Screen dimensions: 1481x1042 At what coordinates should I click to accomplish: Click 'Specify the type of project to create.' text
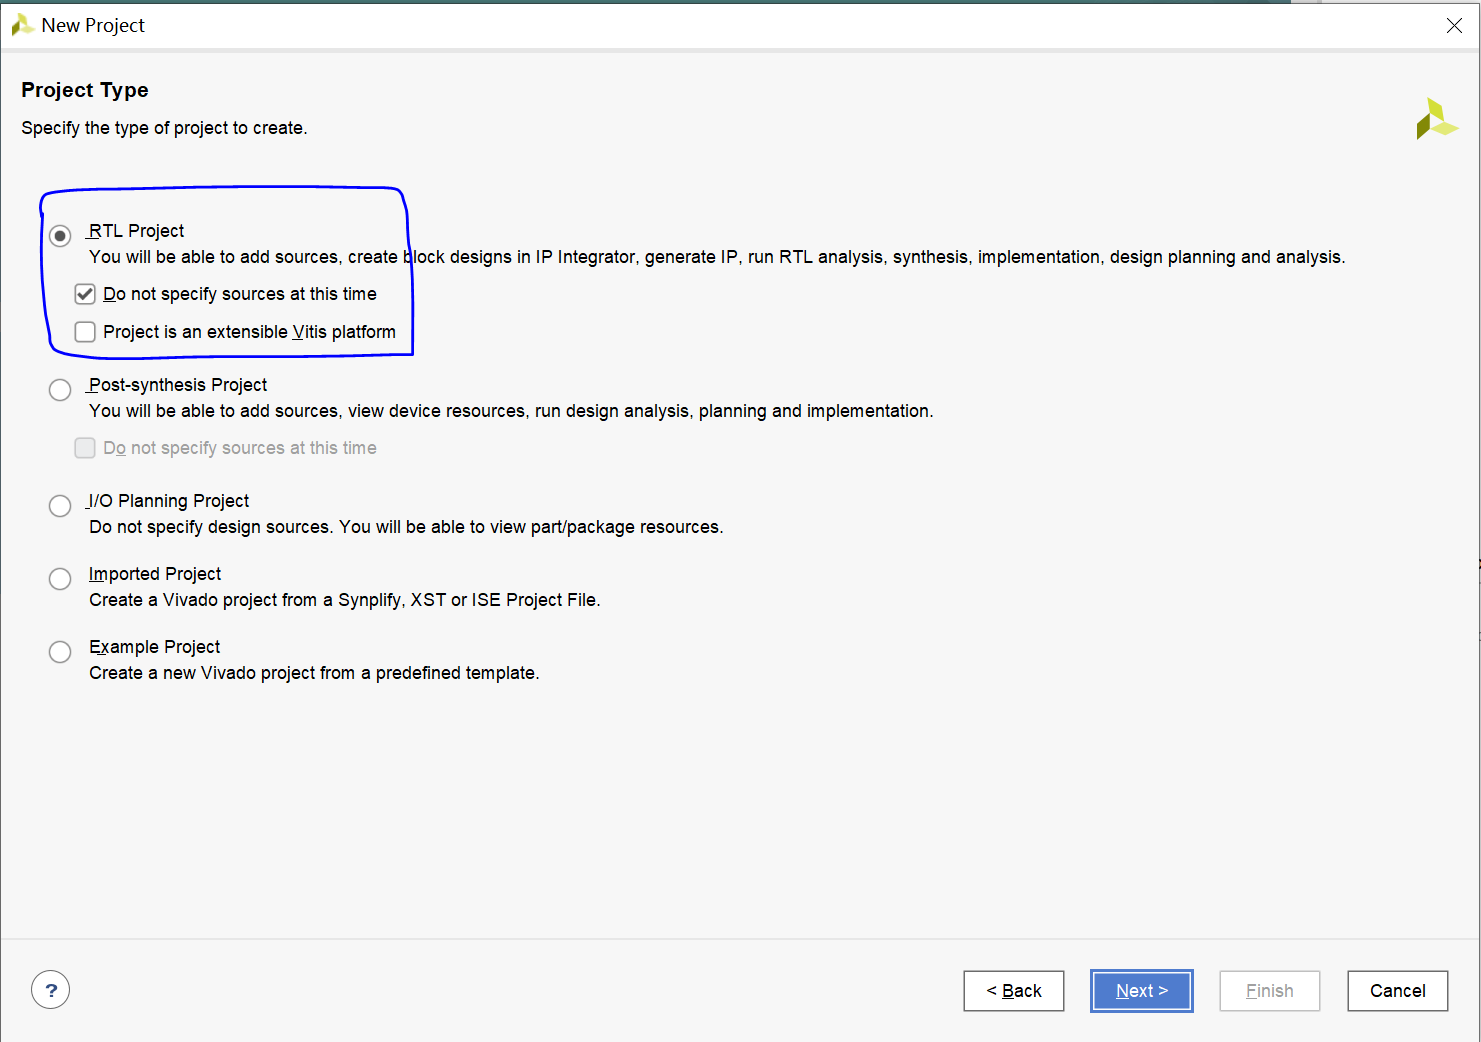click(x=164, y=128)
